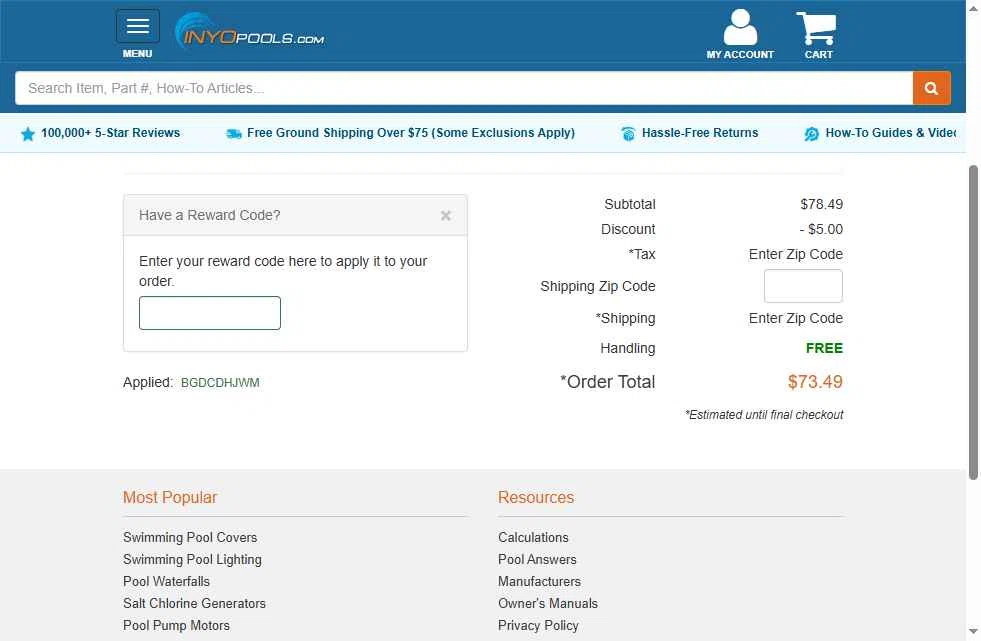981x641 pixels.
Task: Open Hassle-Free Returns link
Action: (699, 133)
